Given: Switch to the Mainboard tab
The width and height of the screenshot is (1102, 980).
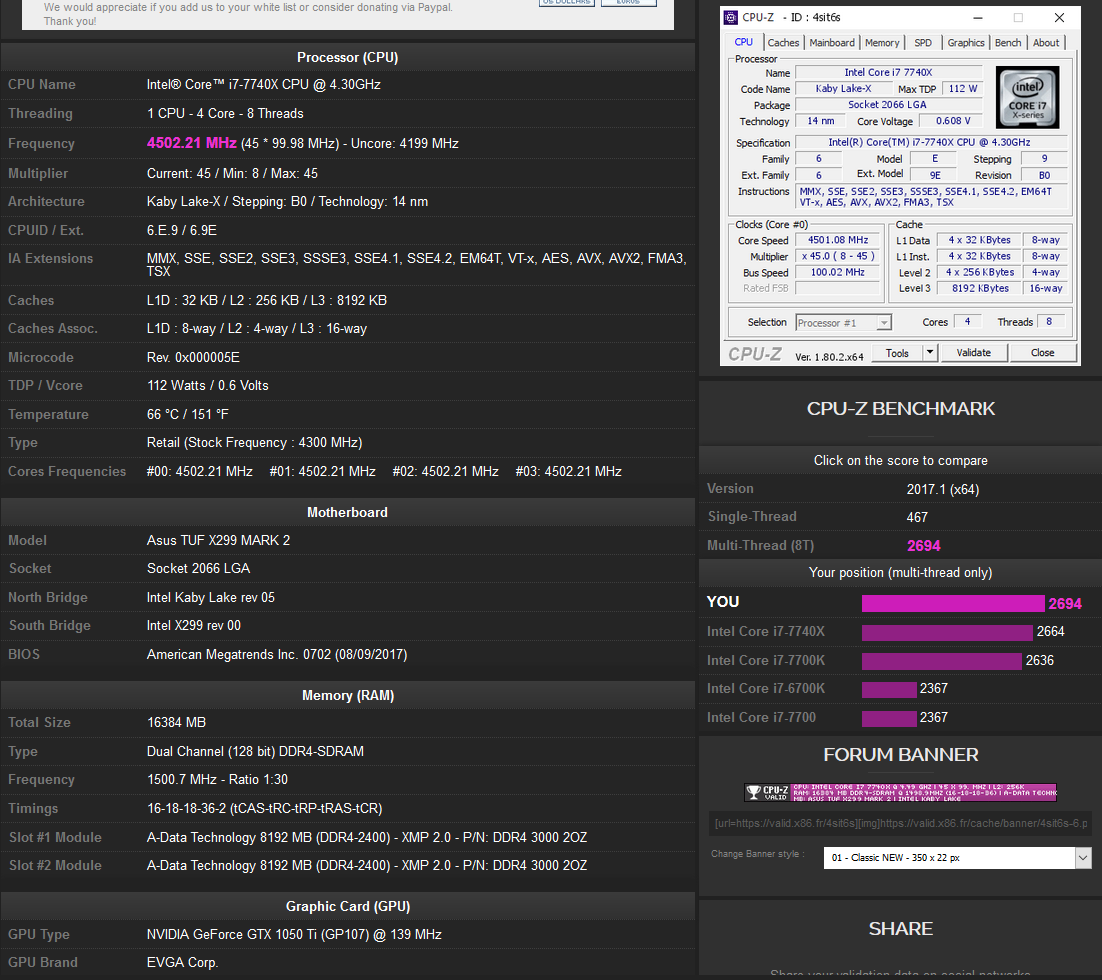Looking at the screenshot, I should [x=832, y=43].
